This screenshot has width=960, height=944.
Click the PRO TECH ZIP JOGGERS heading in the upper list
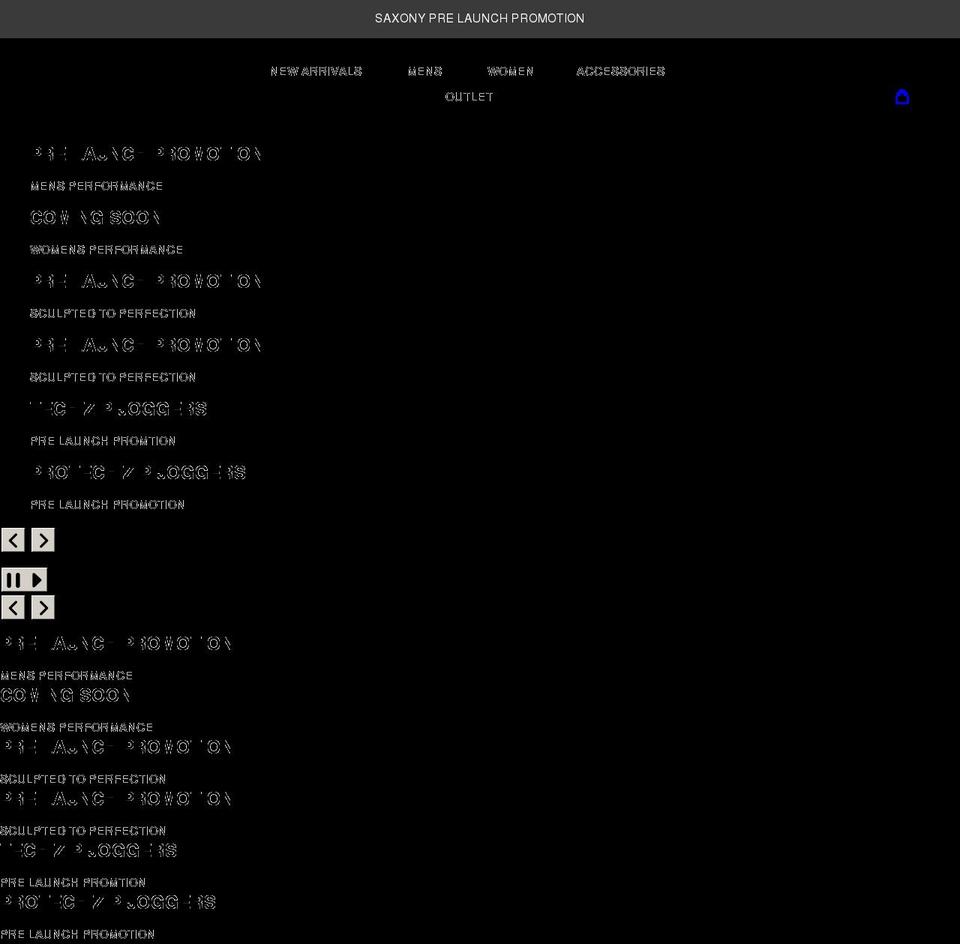point(138,473)
